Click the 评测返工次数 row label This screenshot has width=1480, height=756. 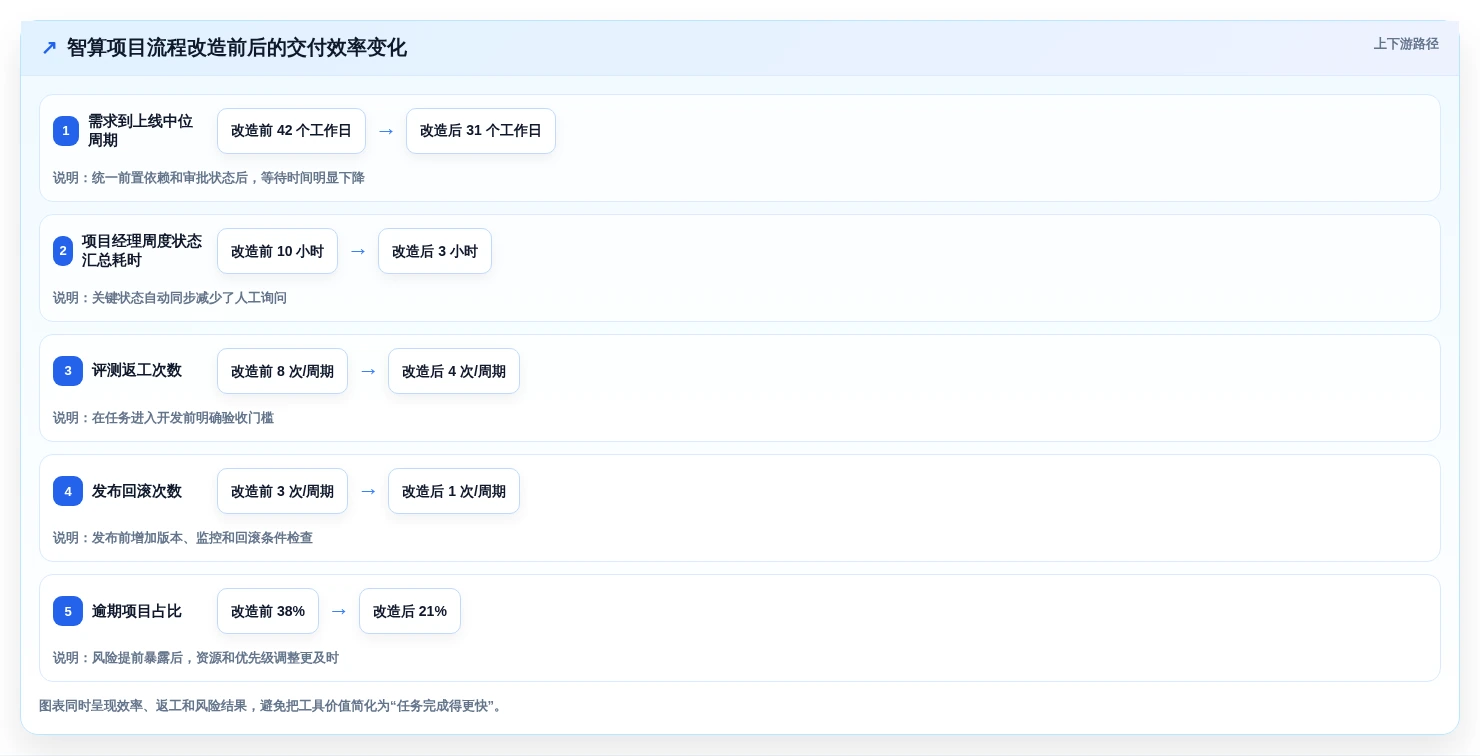pos(137,371)
